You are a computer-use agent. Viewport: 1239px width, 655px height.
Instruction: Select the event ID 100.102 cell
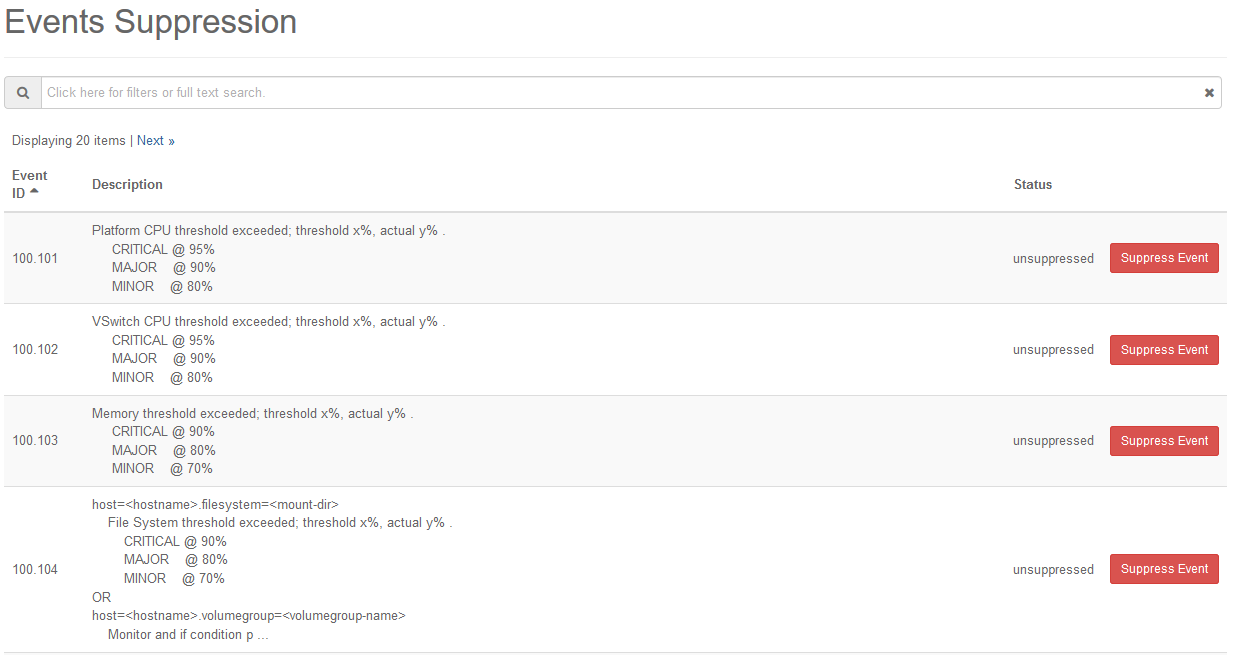tap(35, 350)
